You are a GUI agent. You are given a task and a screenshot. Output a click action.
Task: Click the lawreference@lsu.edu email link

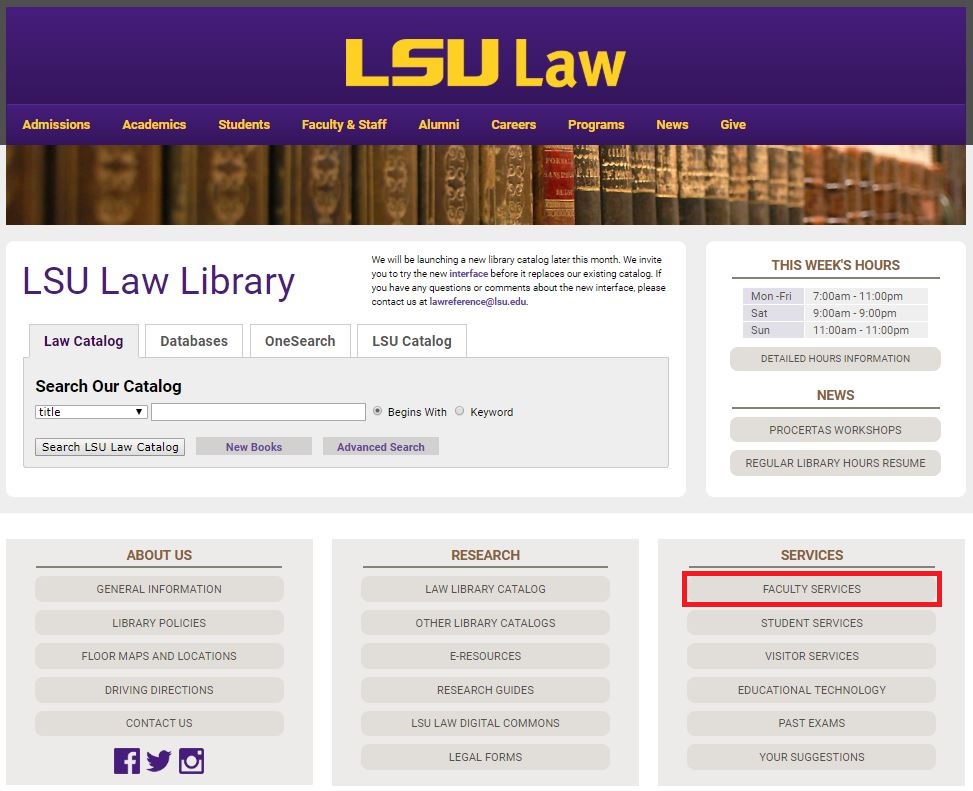[478, 302]
